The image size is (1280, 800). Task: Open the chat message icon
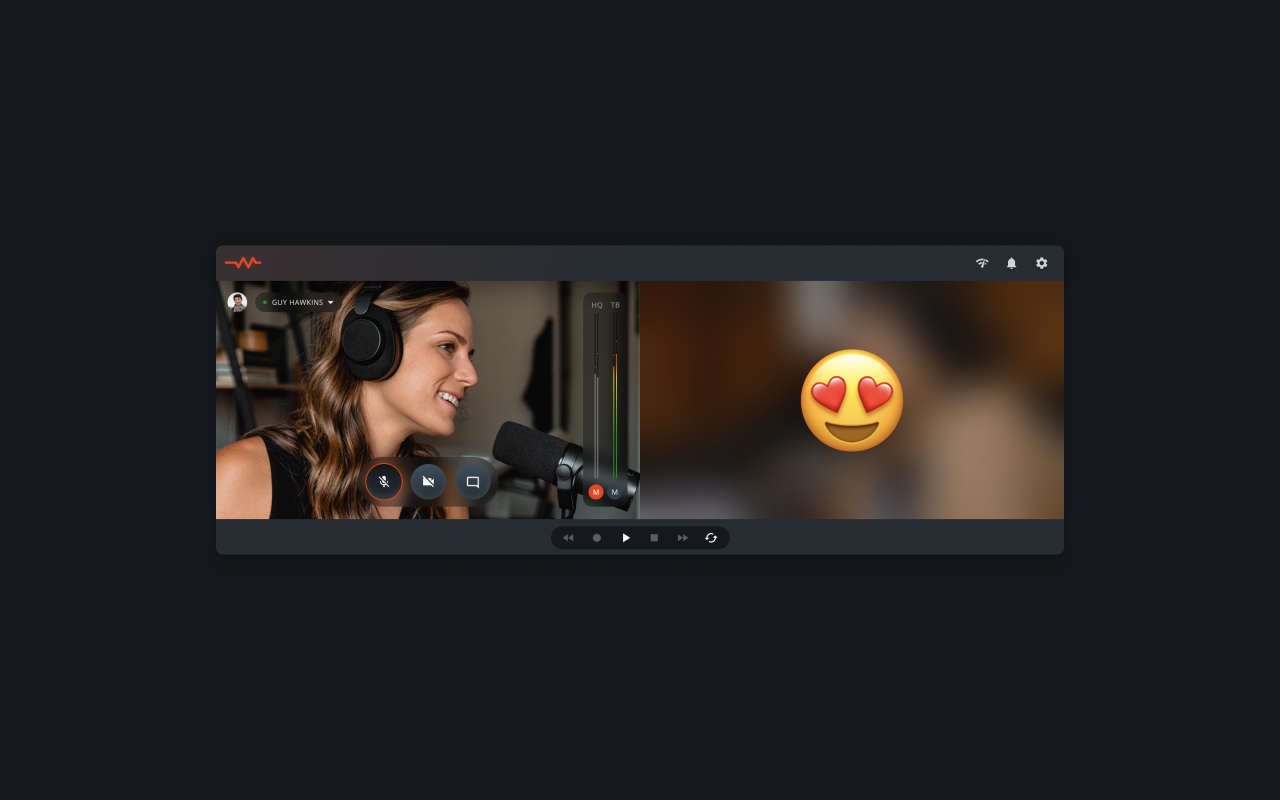pos(473,482)
